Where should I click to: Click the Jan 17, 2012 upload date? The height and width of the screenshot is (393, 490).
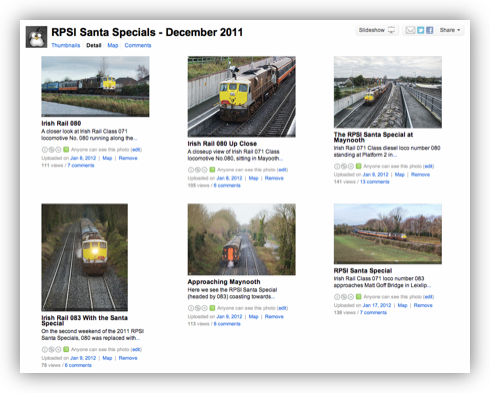(377, 305)
